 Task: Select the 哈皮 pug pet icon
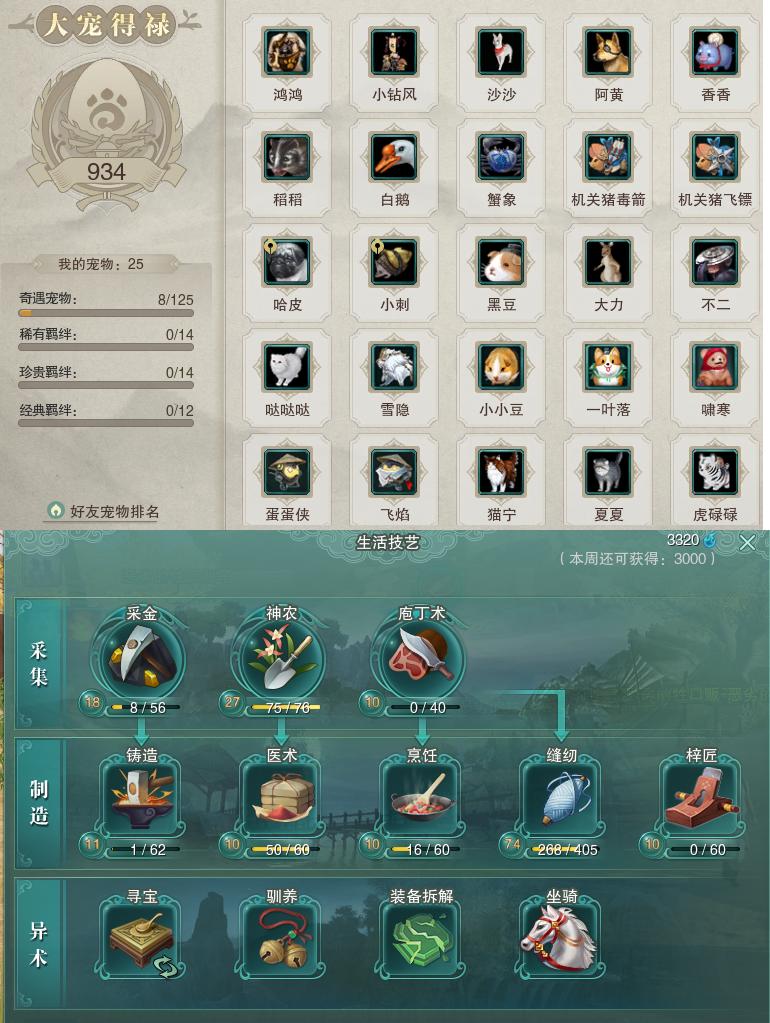(x=287, y=262)
